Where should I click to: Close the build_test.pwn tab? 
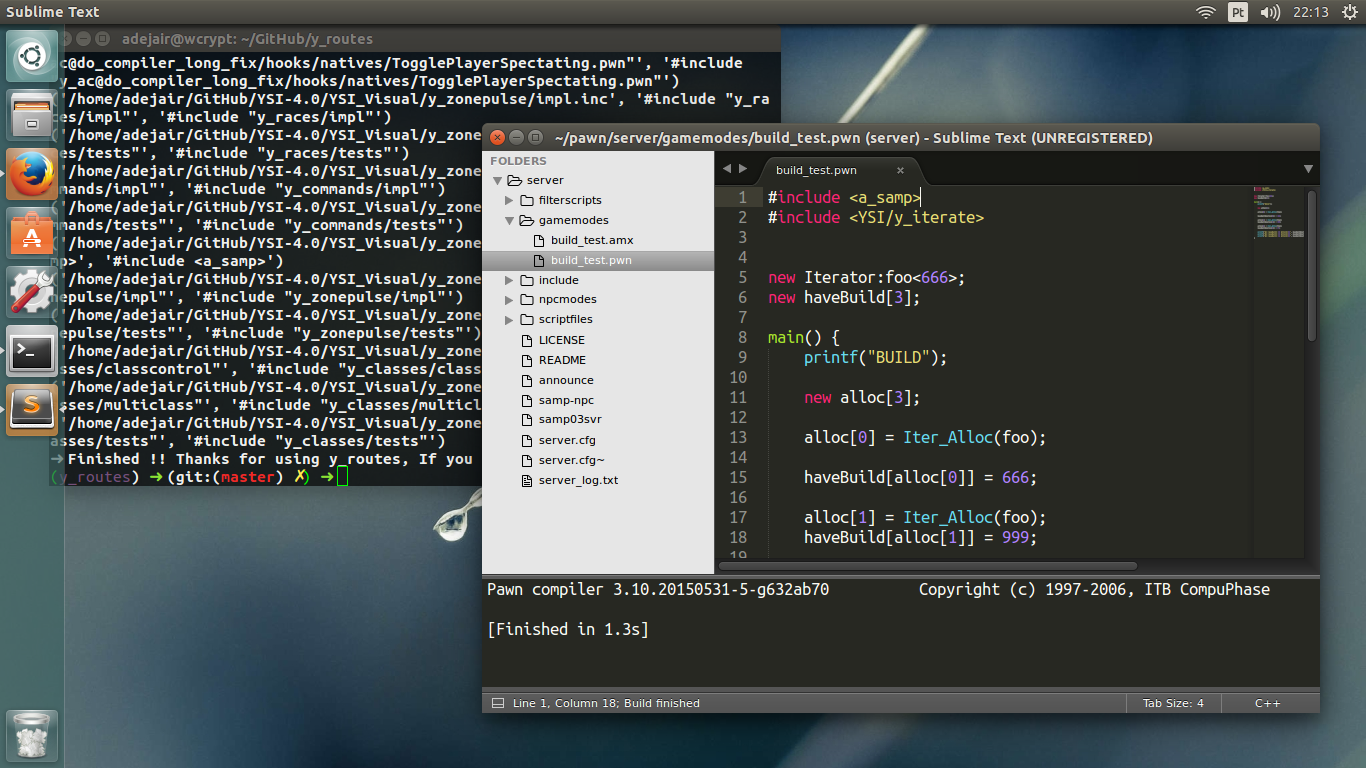[x=900, y=170]
